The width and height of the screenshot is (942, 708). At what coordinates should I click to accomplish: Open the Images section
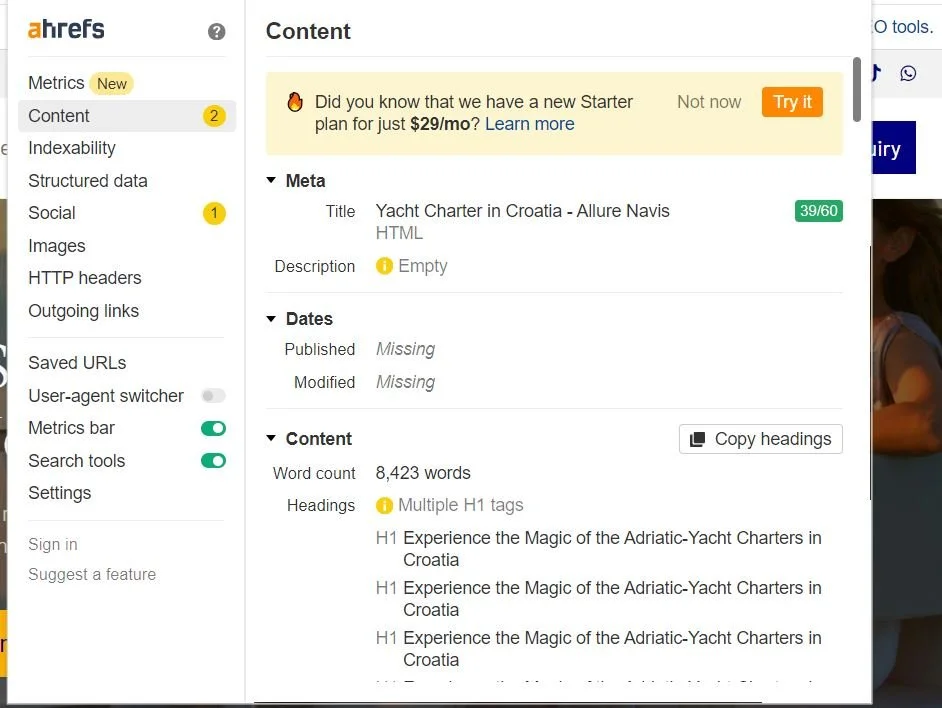pyautogui.click(x=56, y=246)
